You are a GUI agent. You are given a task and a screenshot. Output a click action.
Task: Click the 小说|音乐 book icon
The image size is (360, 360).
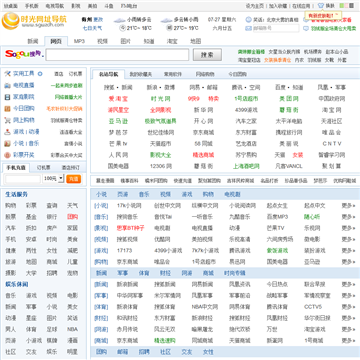[x=7, y=143]
